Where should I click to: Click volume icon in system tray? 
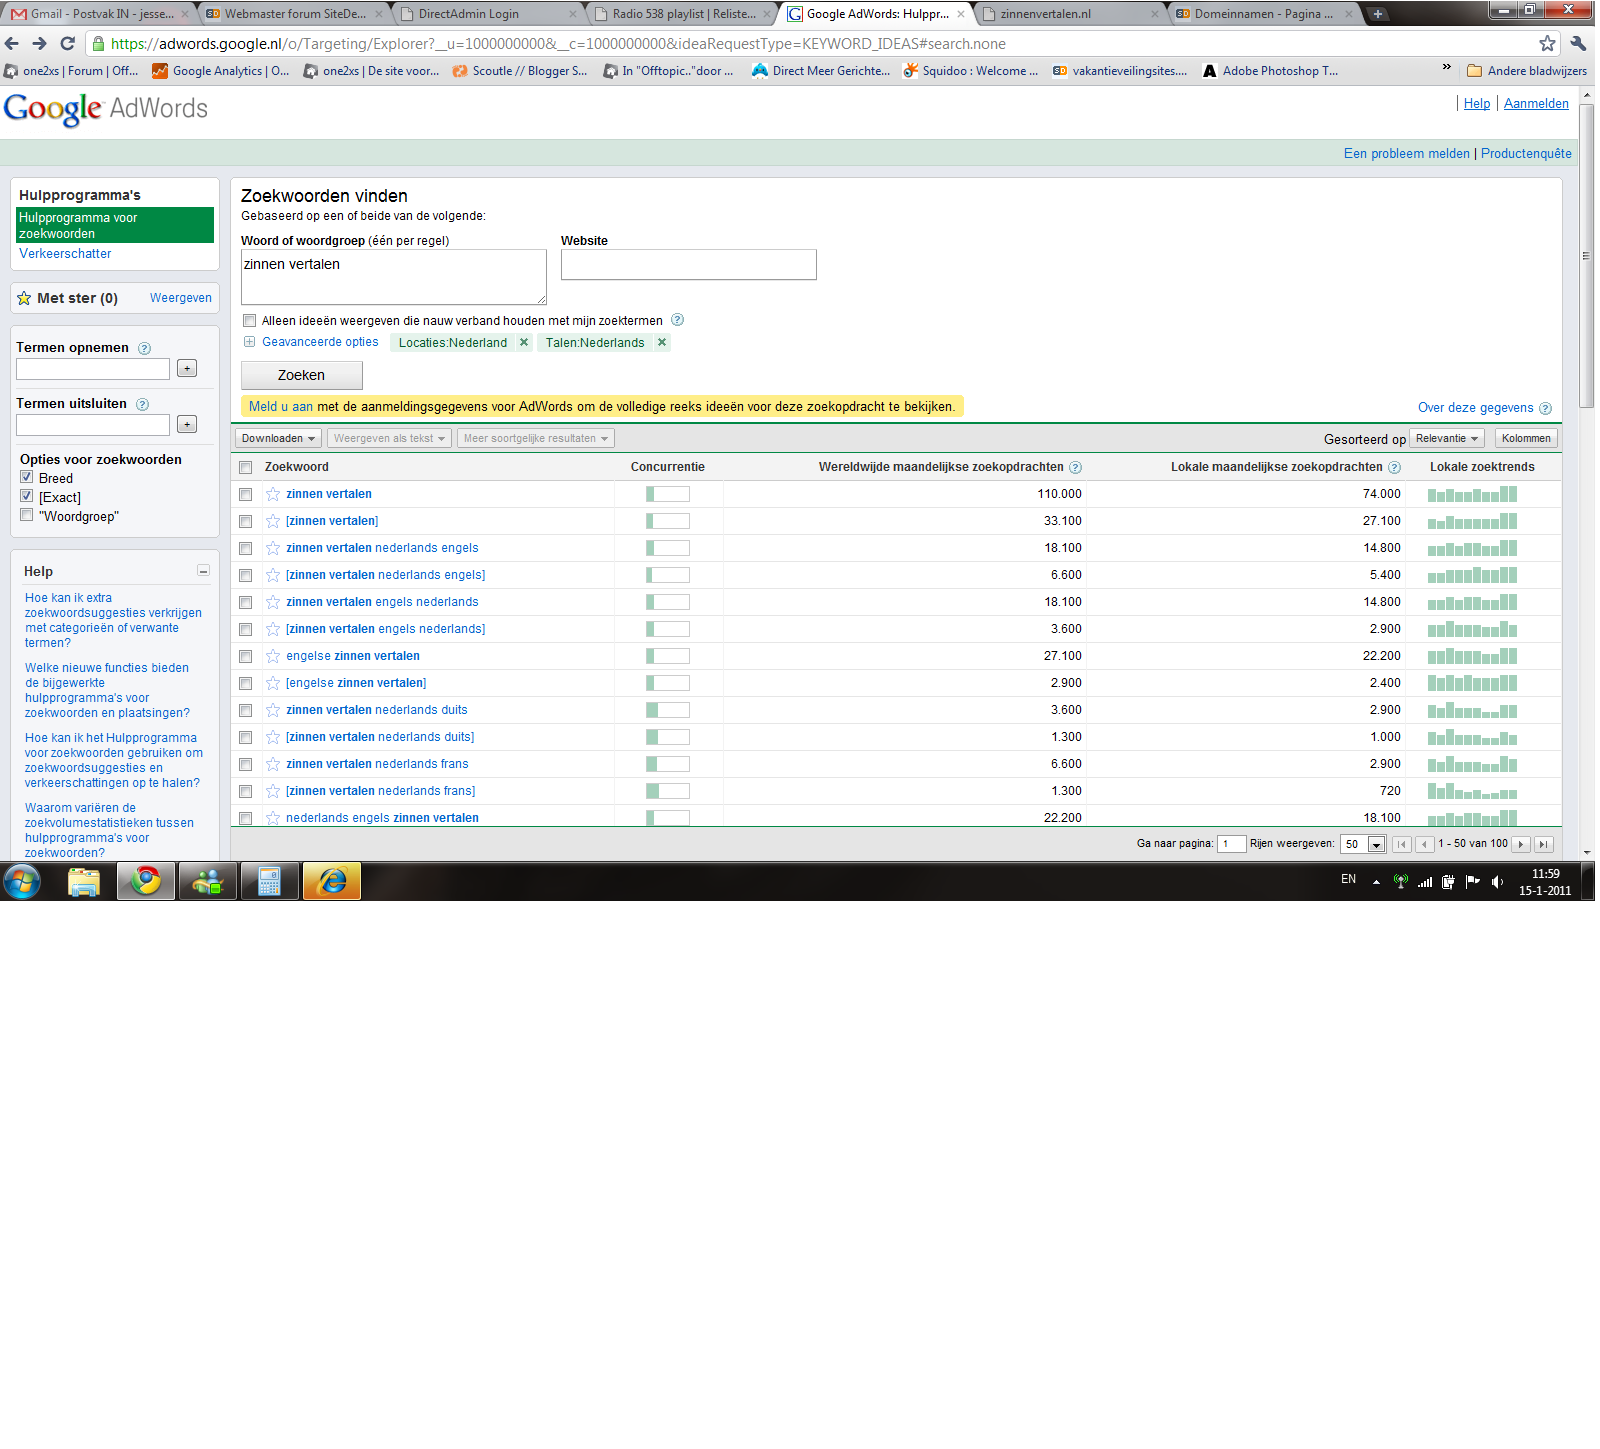(1497, 881)
